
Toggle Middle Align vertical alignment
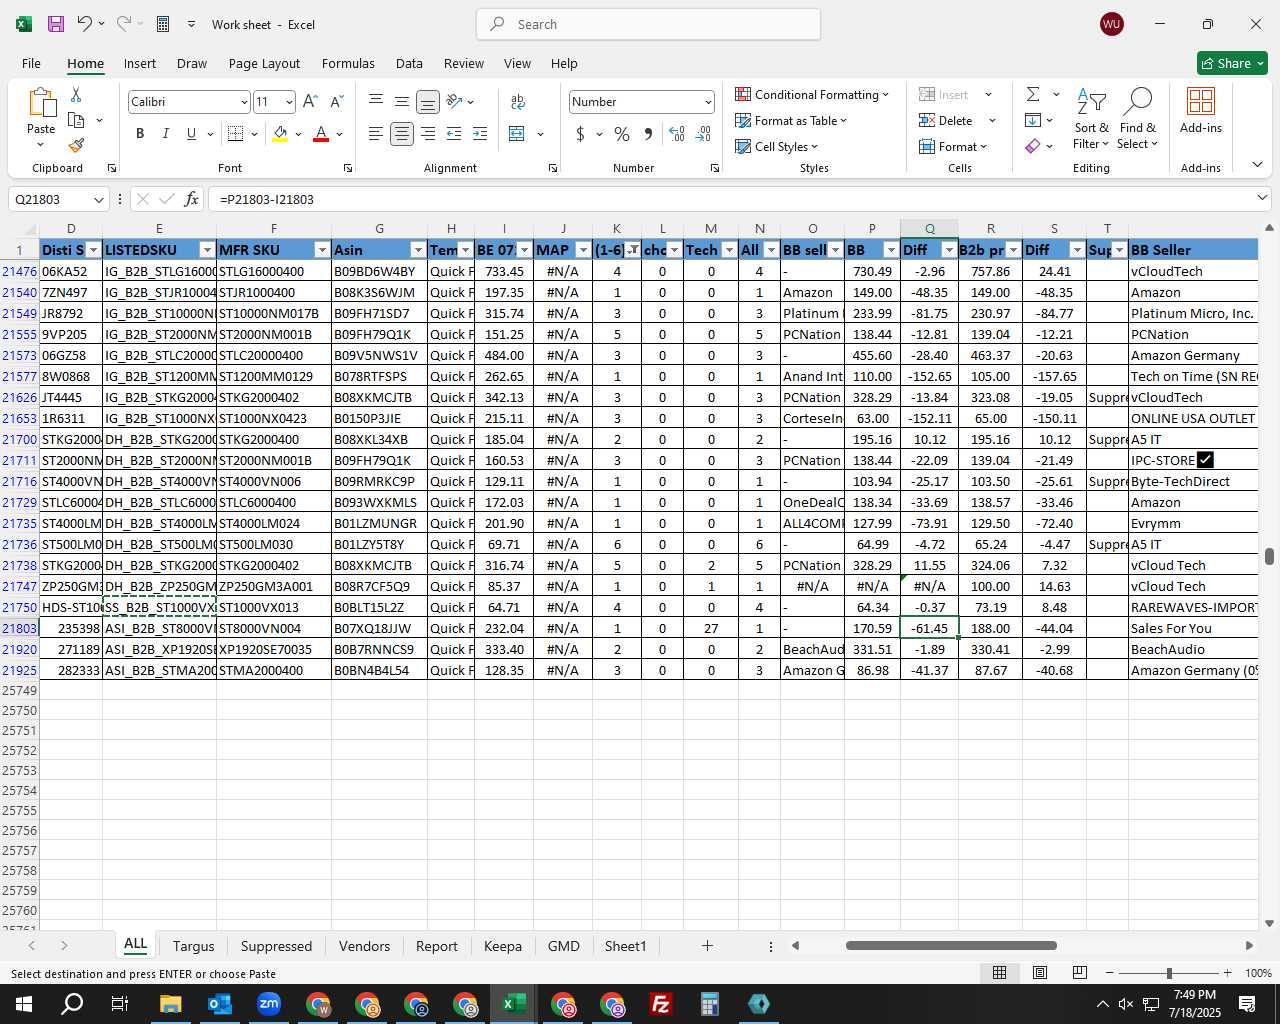coord(402,101)
